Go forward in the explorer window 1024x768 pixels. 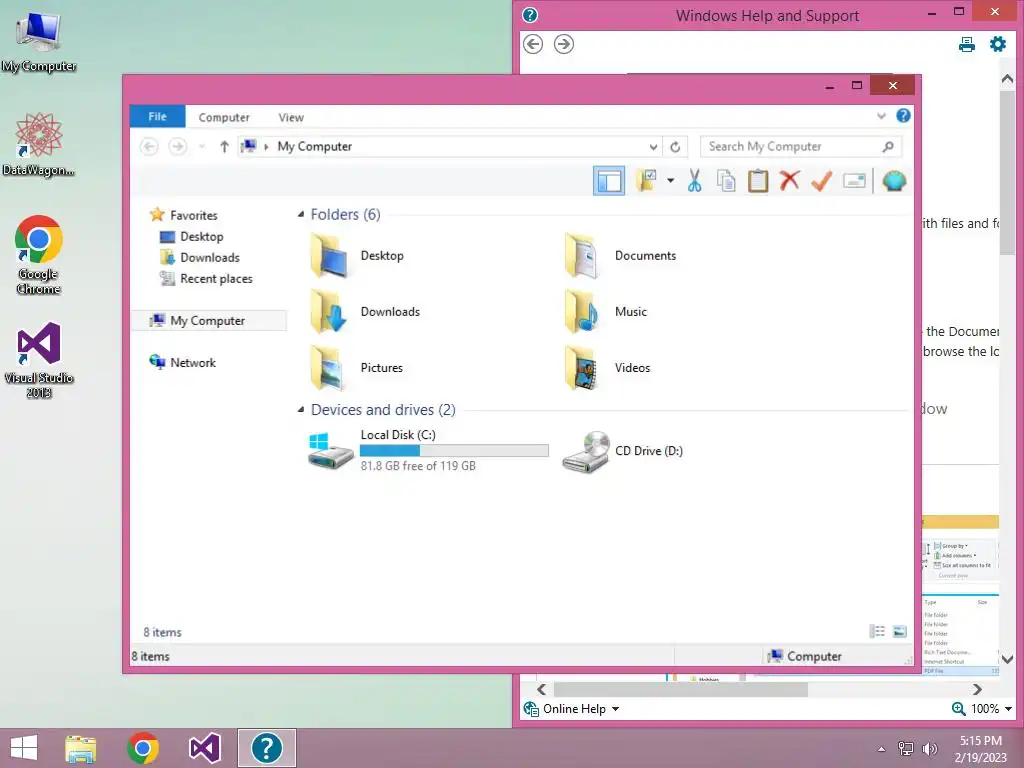[x=178, y=146]
